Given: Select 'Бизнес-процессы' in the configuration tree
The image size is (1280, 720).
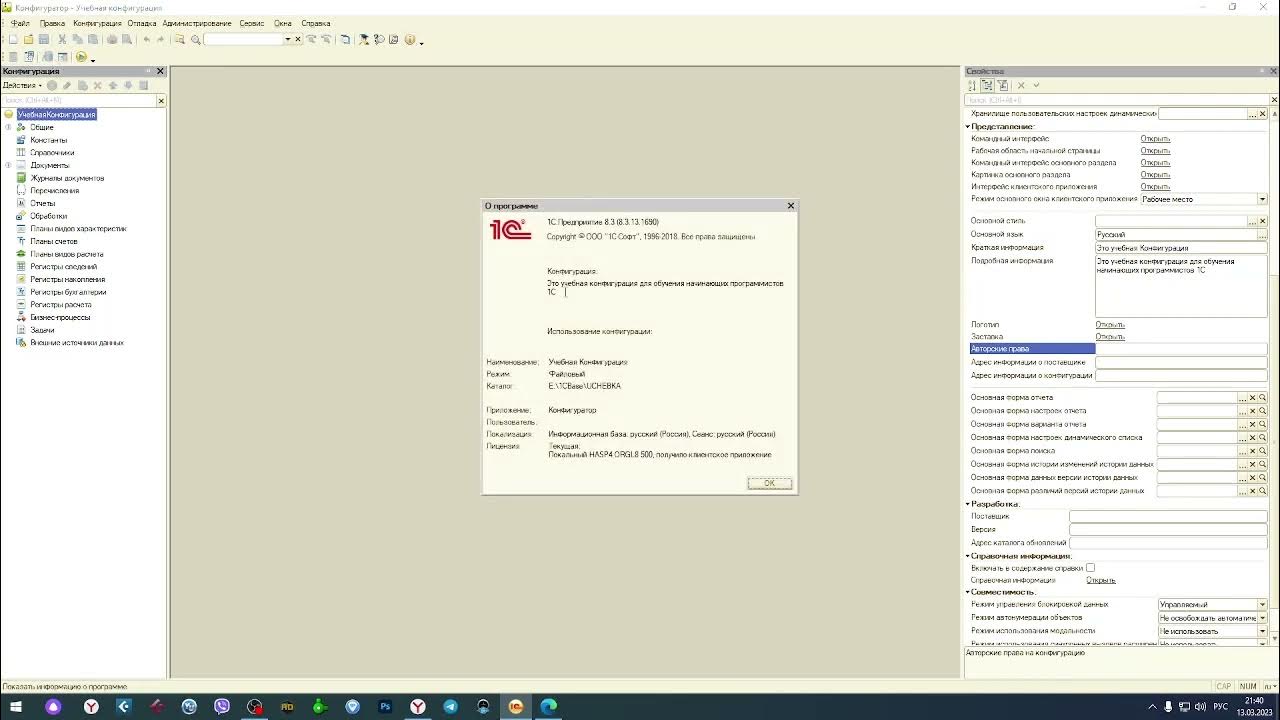Looking at the screenshot, I should click(60, 317).
